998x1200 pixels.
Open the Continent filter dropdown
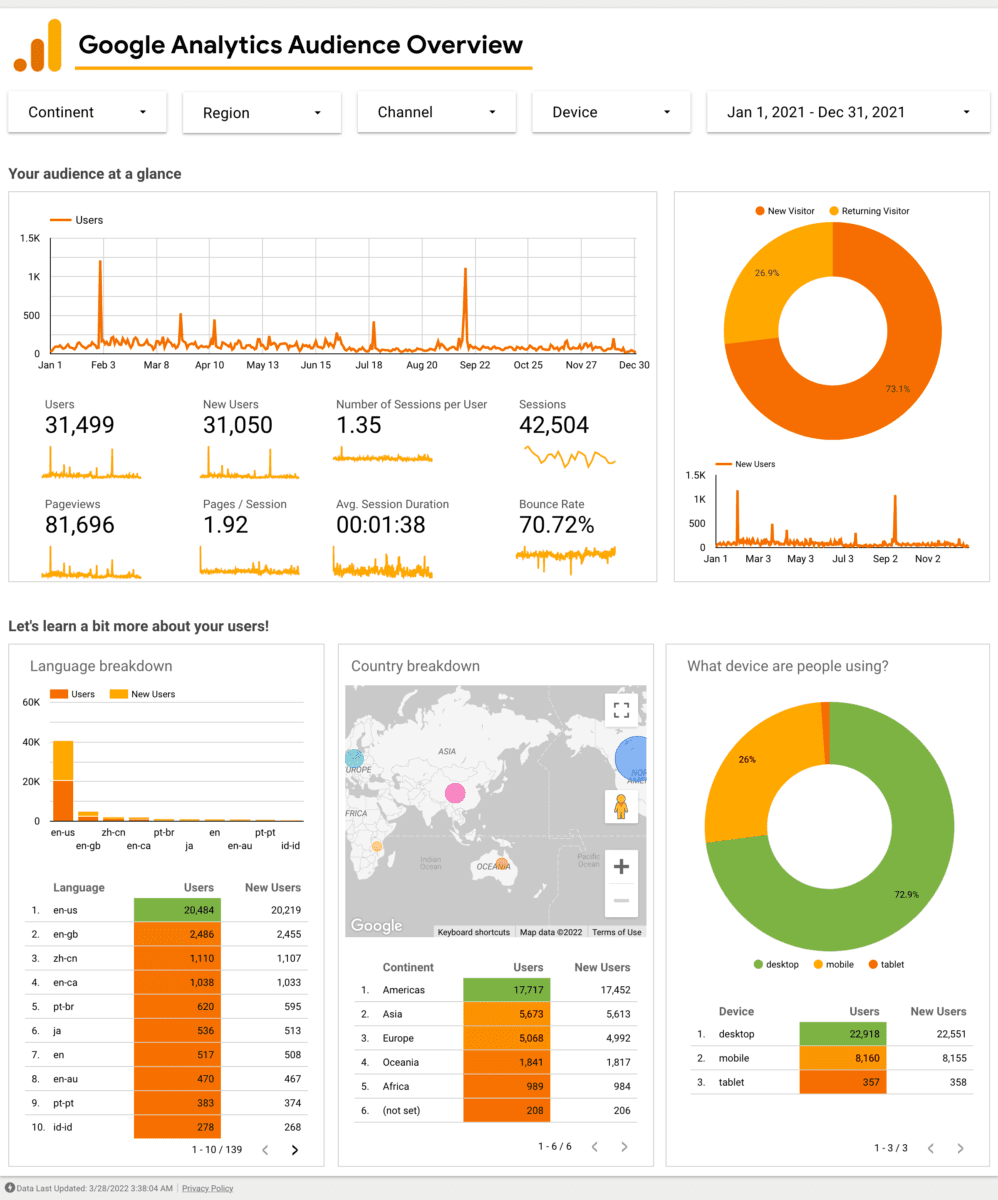coord(88,112)
